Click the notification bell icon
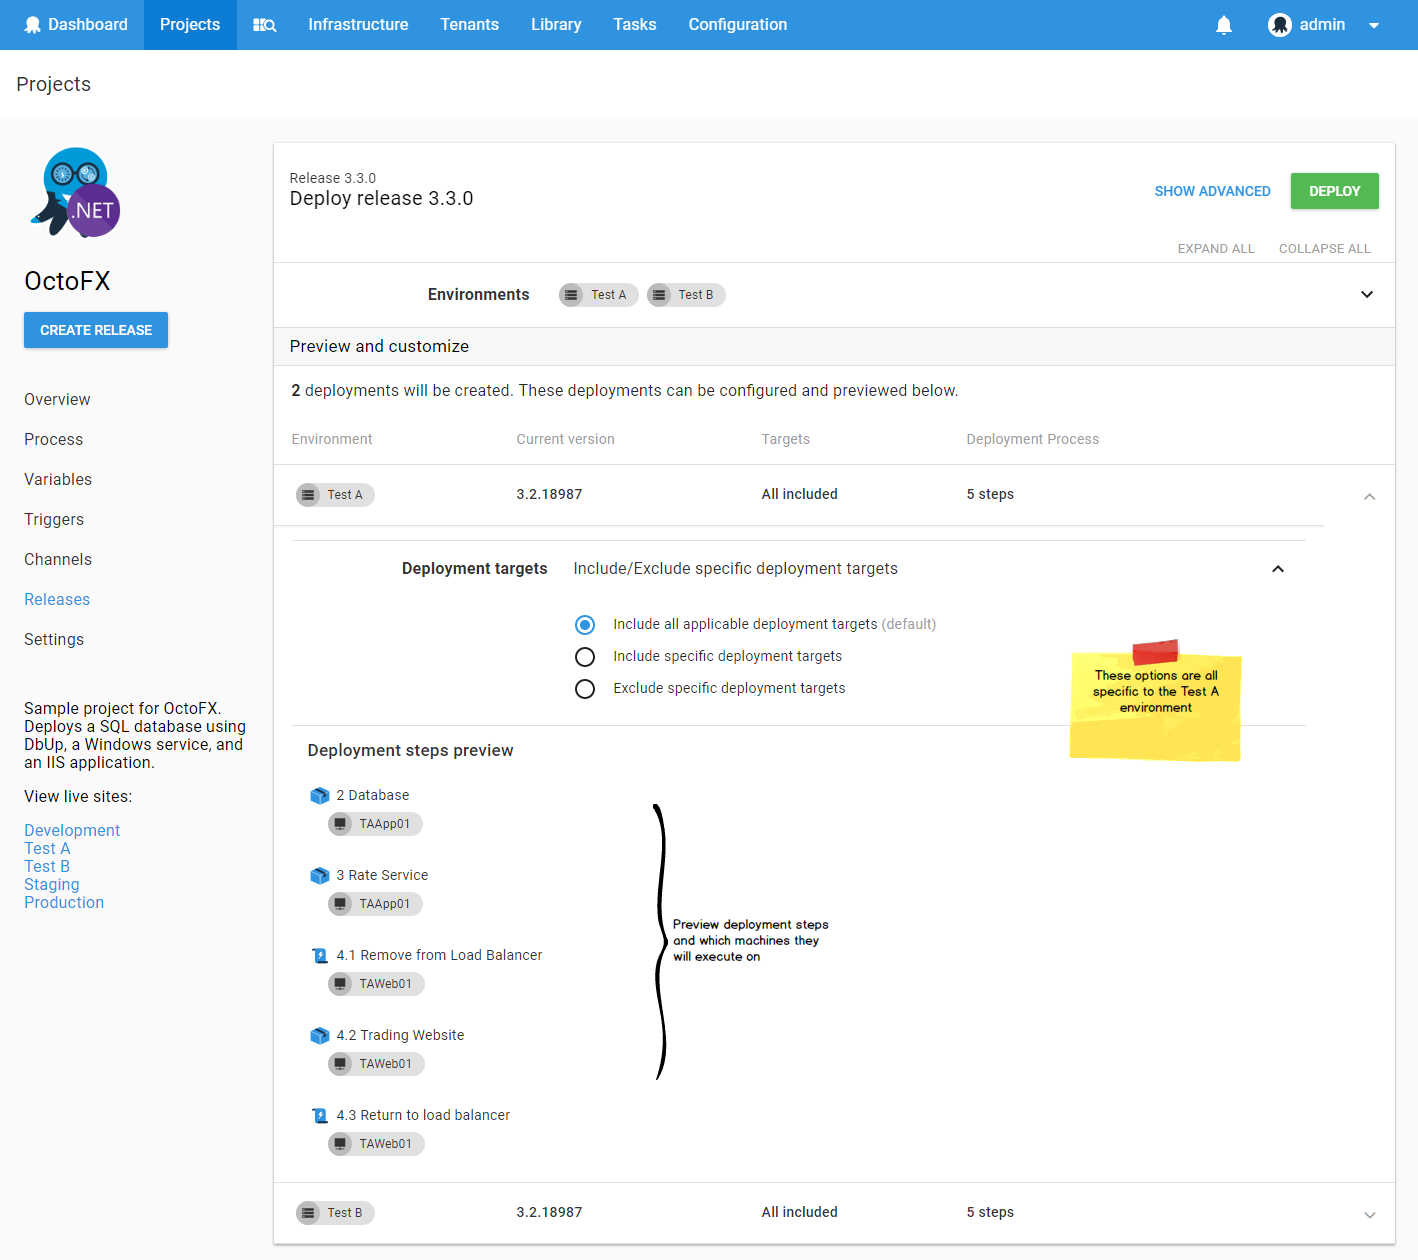This screenshot has height=1260, width=1418. (1223, 24)
